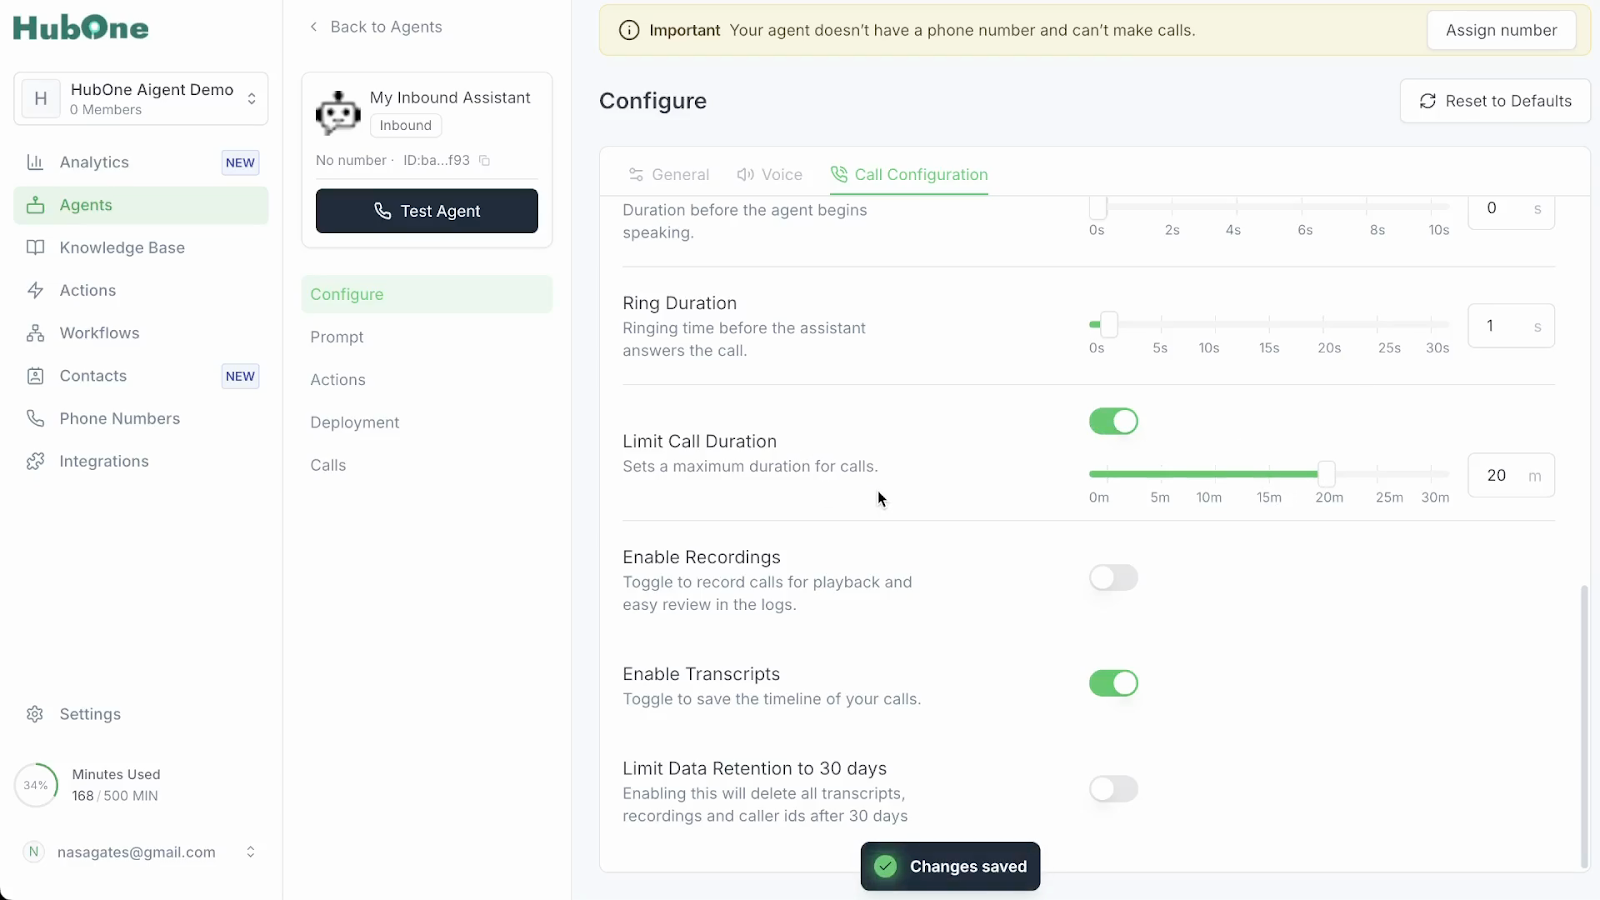Click the call duration minutes input field
This screenshot has width=1600, height=900.
1497,476
